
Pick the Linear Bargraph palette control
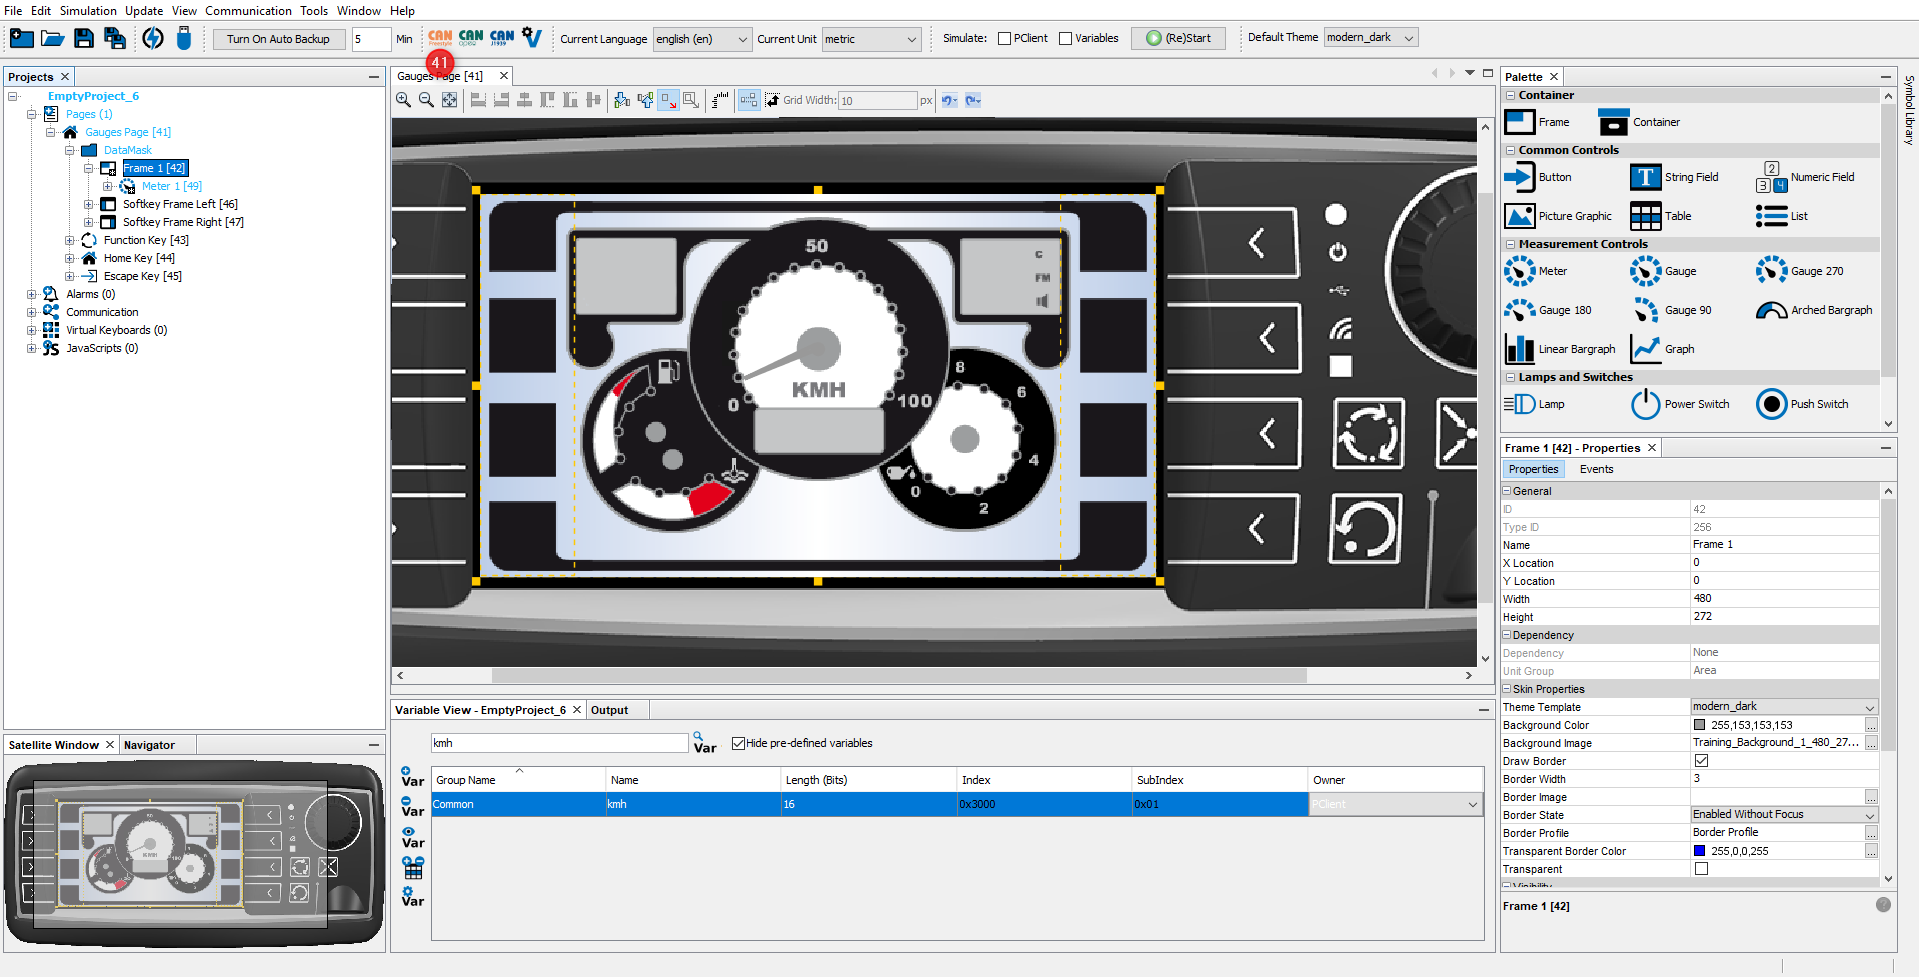1560,349
